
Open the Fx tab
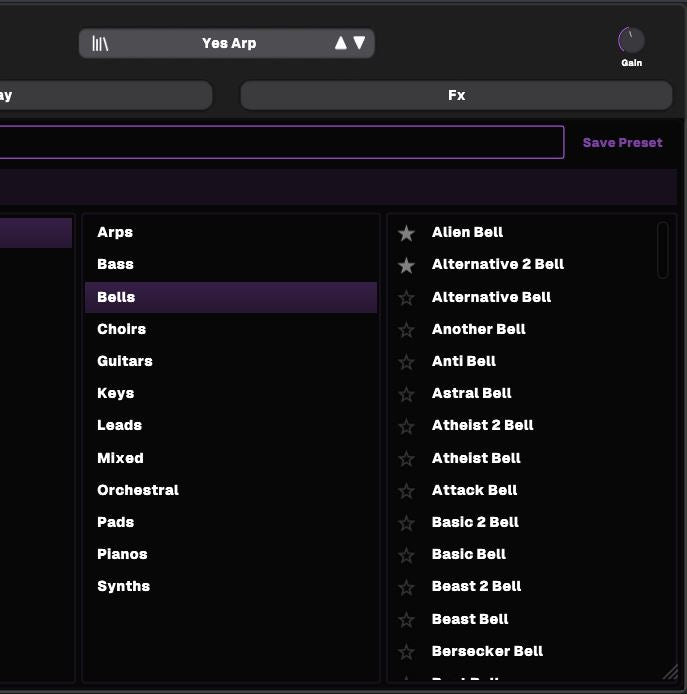point(456,95)
